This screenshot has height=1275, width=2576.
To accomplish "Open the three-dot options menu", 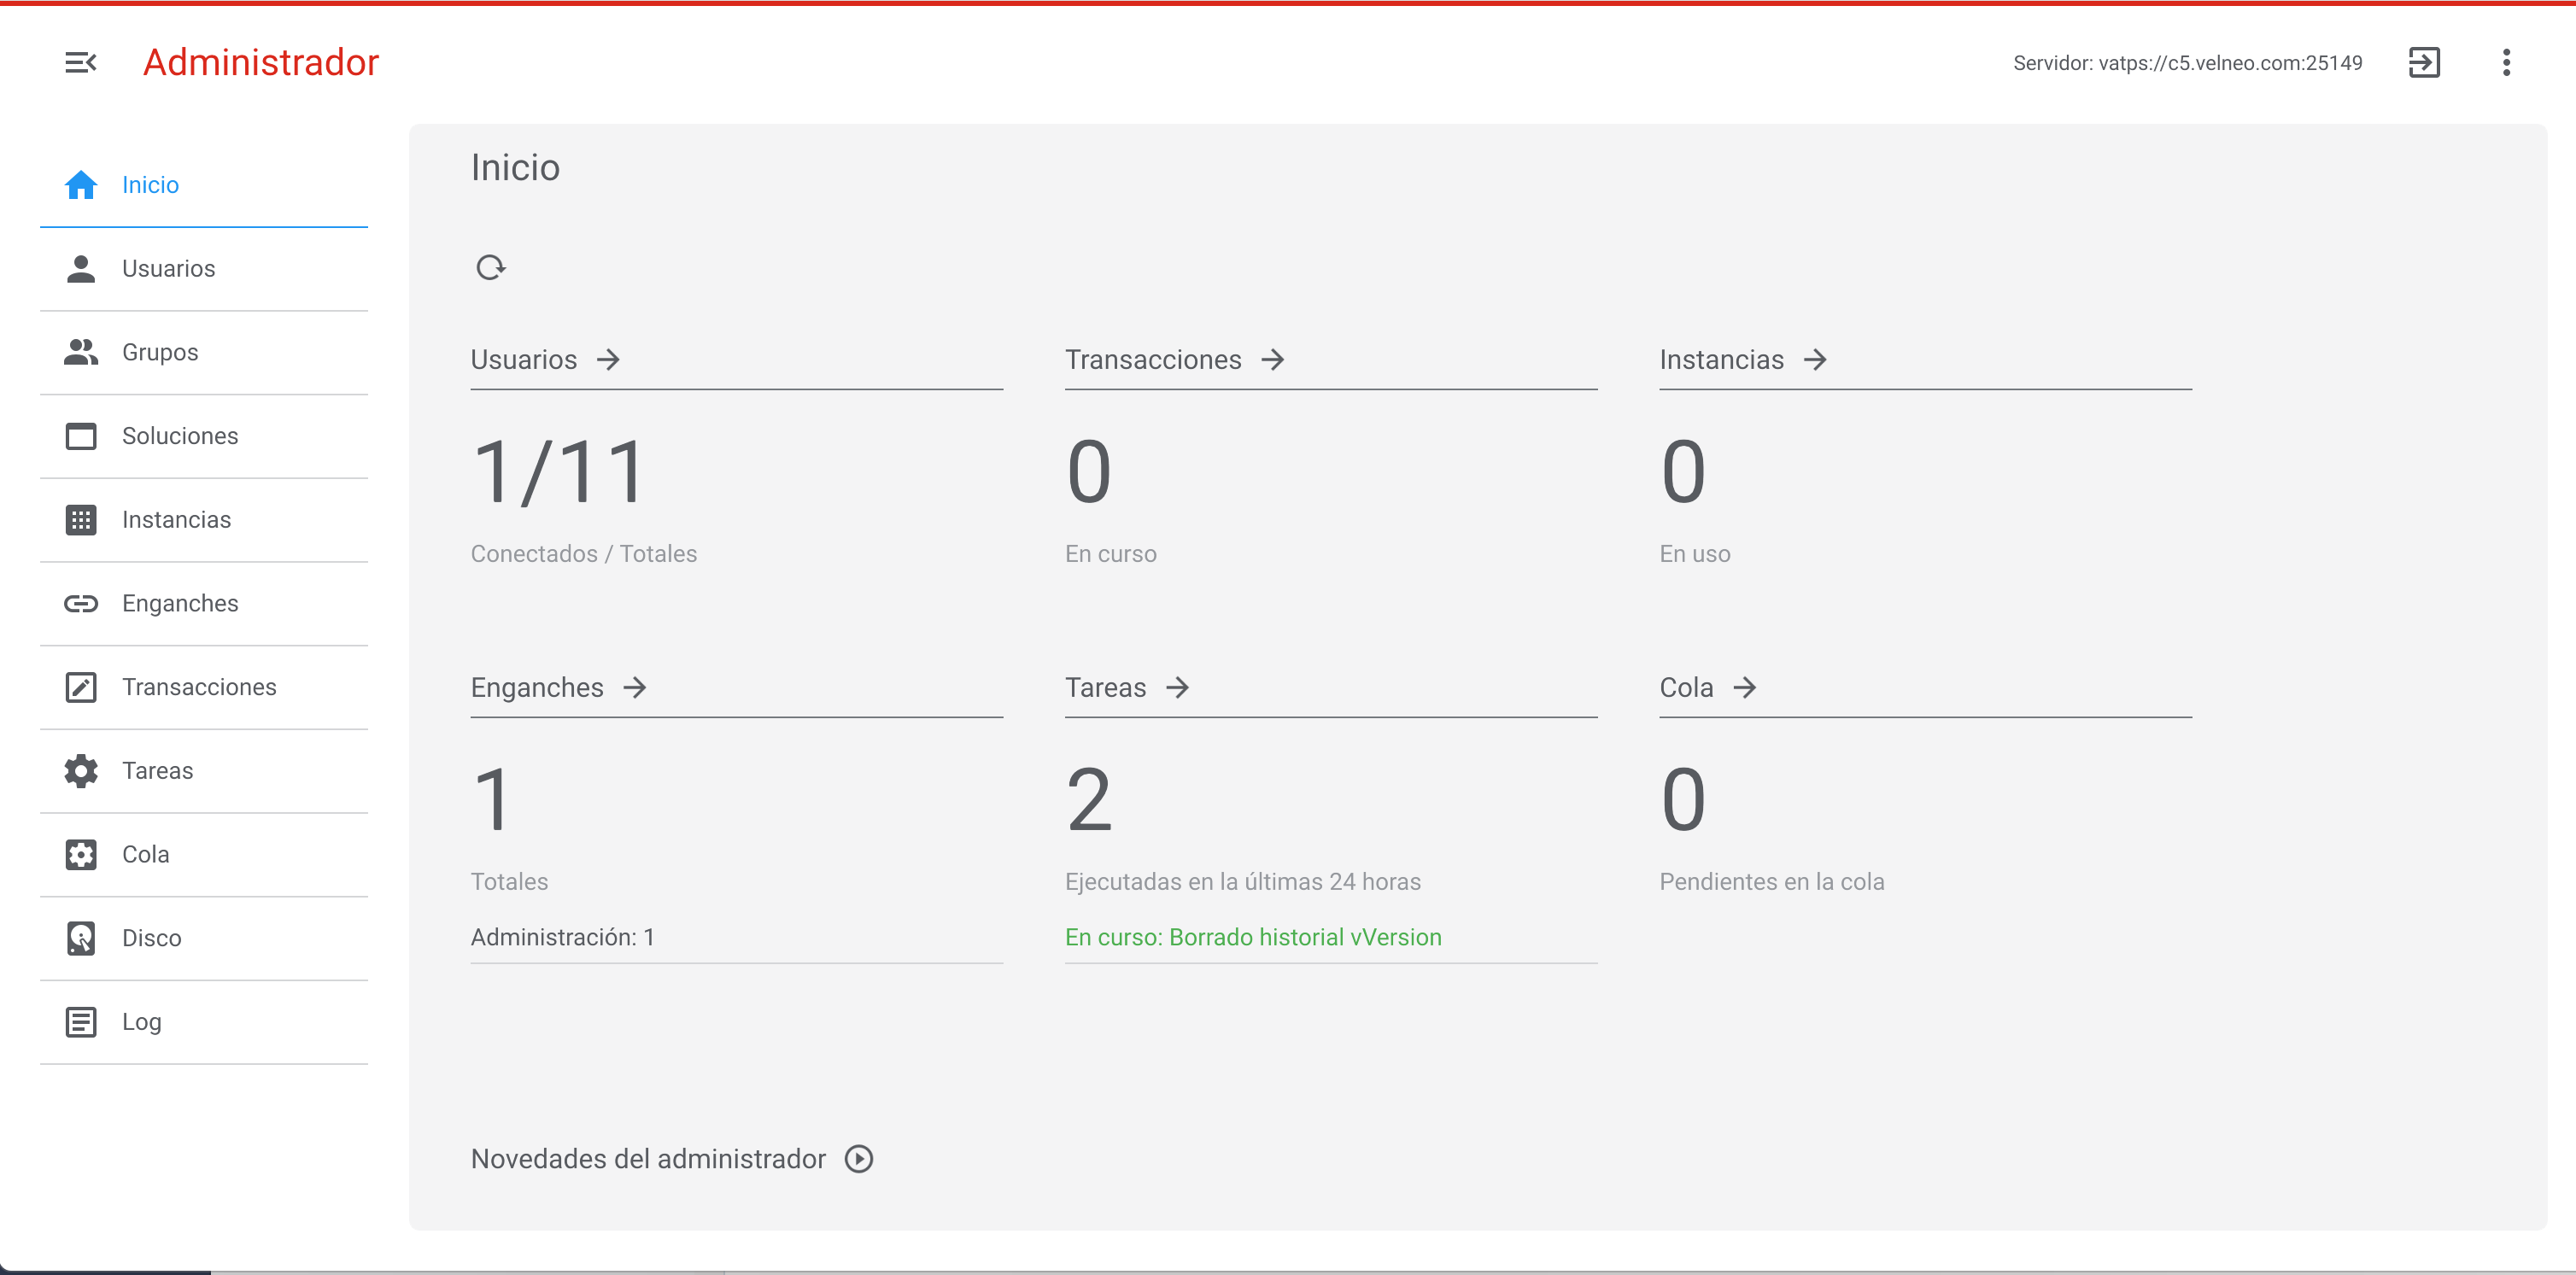I will (2506, 63).
